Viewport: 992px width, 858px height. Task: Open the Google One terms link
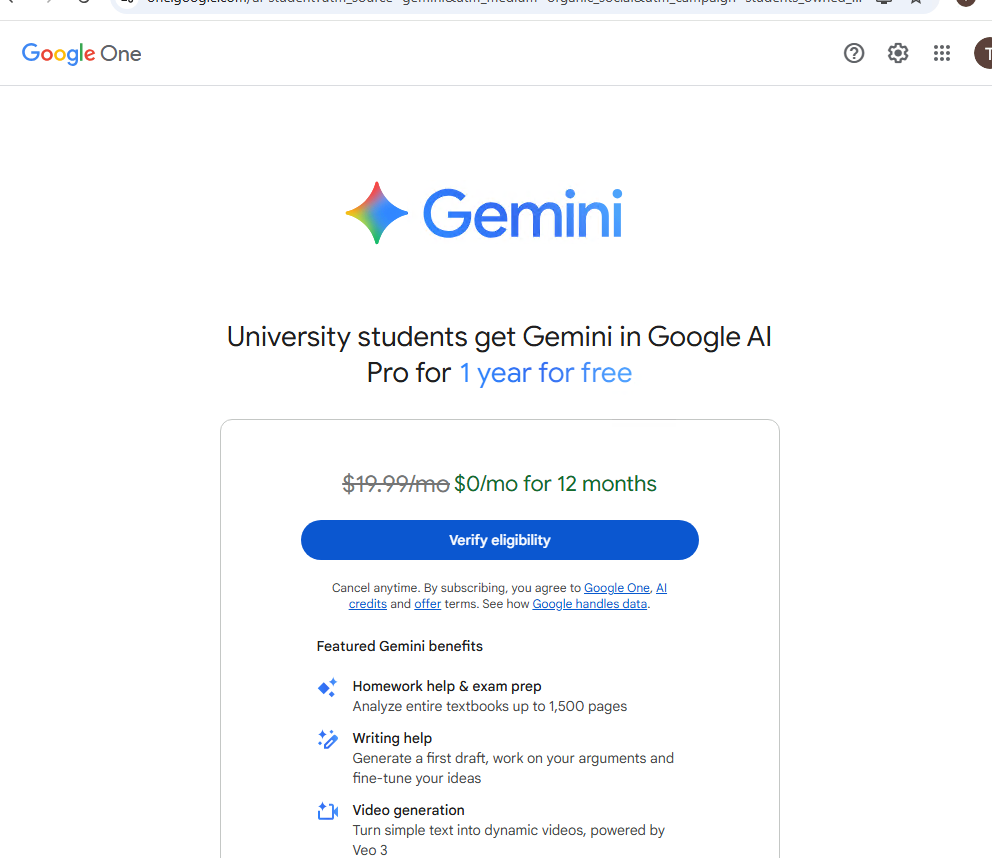pyautogui.click(x=616, y=588)
